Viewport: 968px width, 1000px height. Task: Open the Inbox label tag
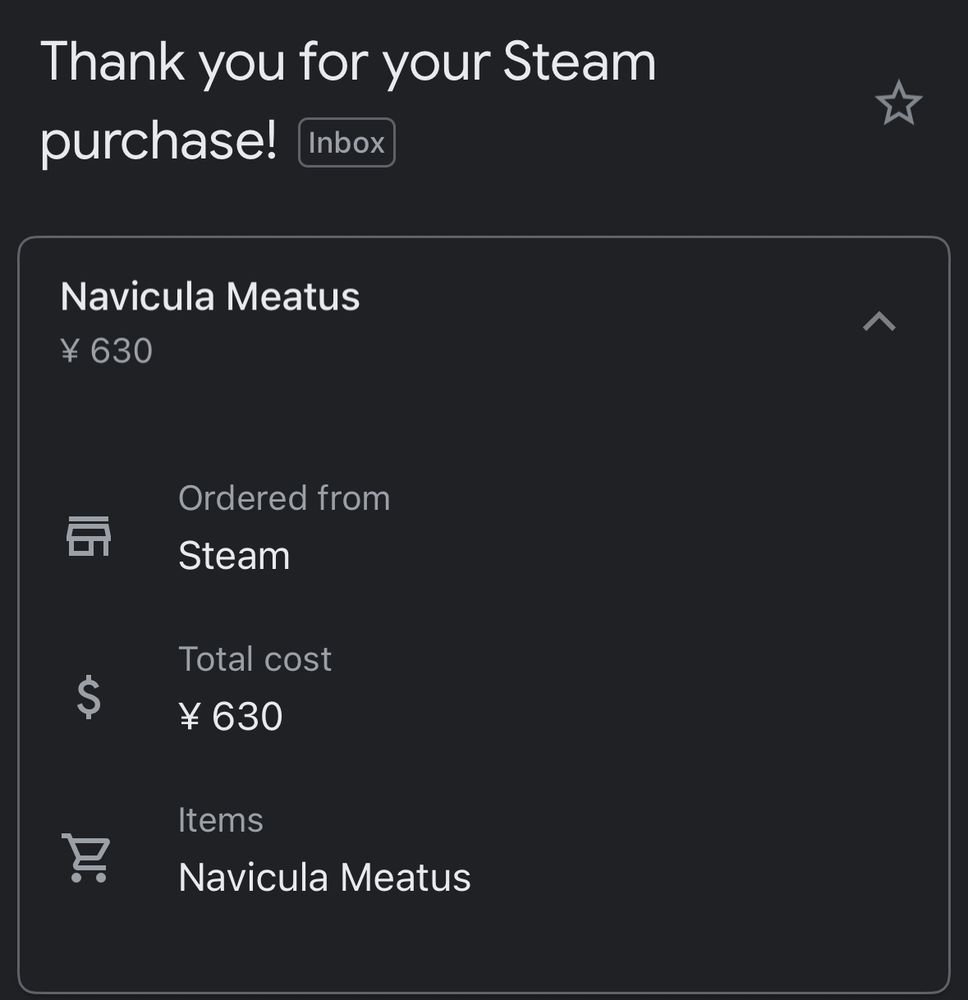[347, 143]
